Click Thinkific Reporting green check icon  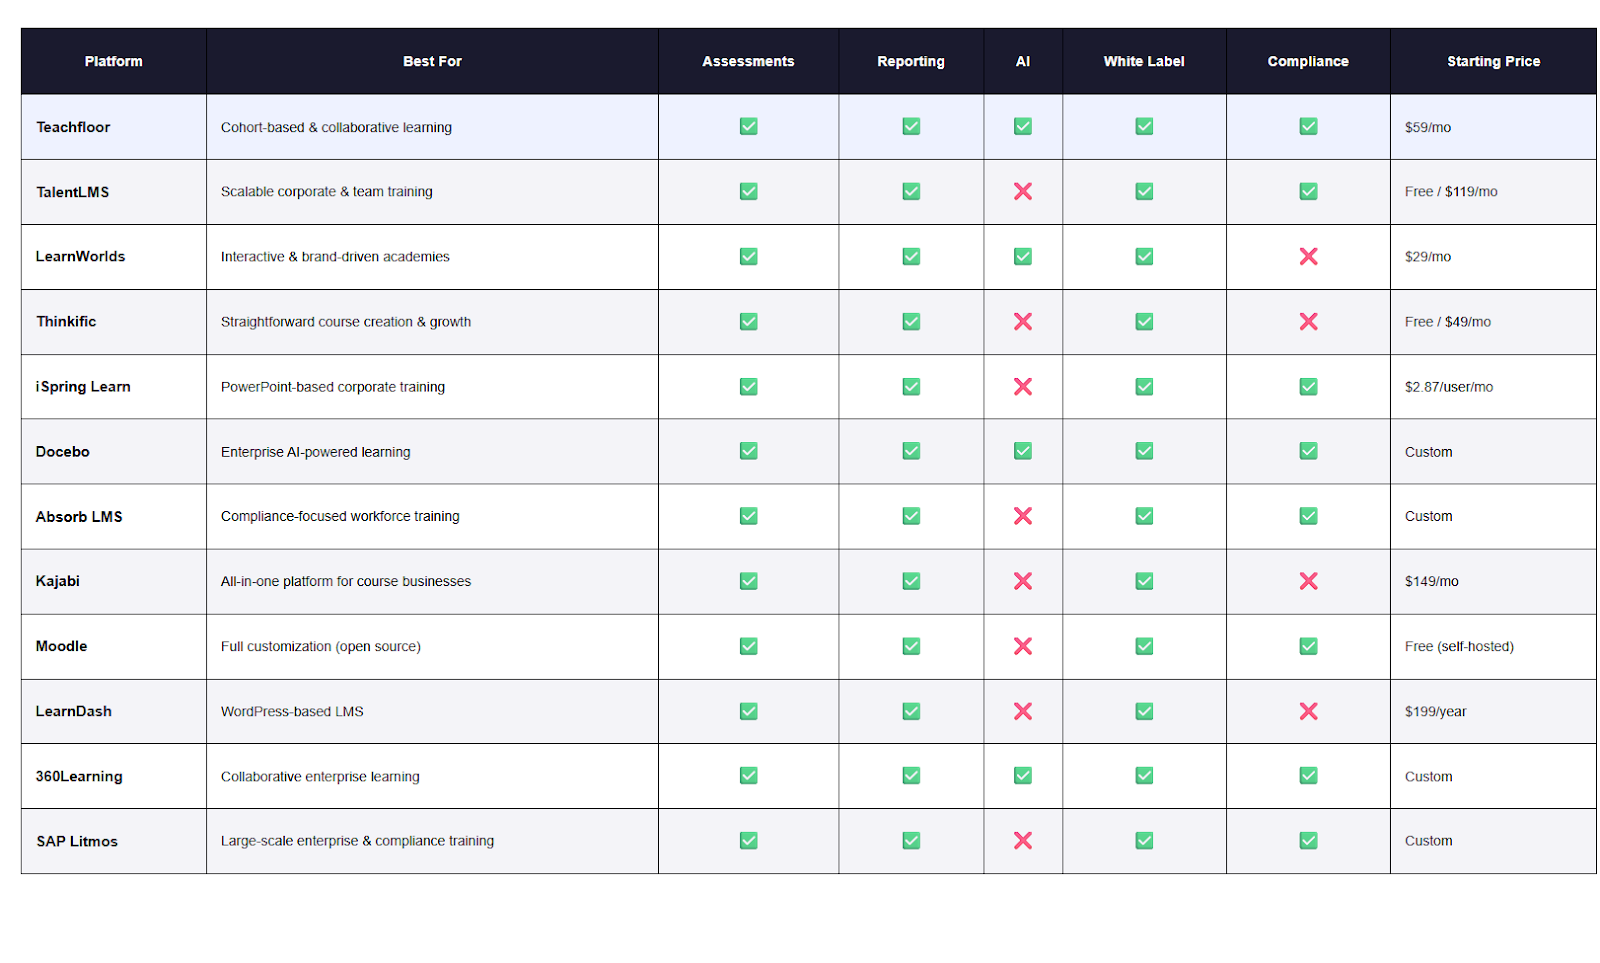coord(911,321)
